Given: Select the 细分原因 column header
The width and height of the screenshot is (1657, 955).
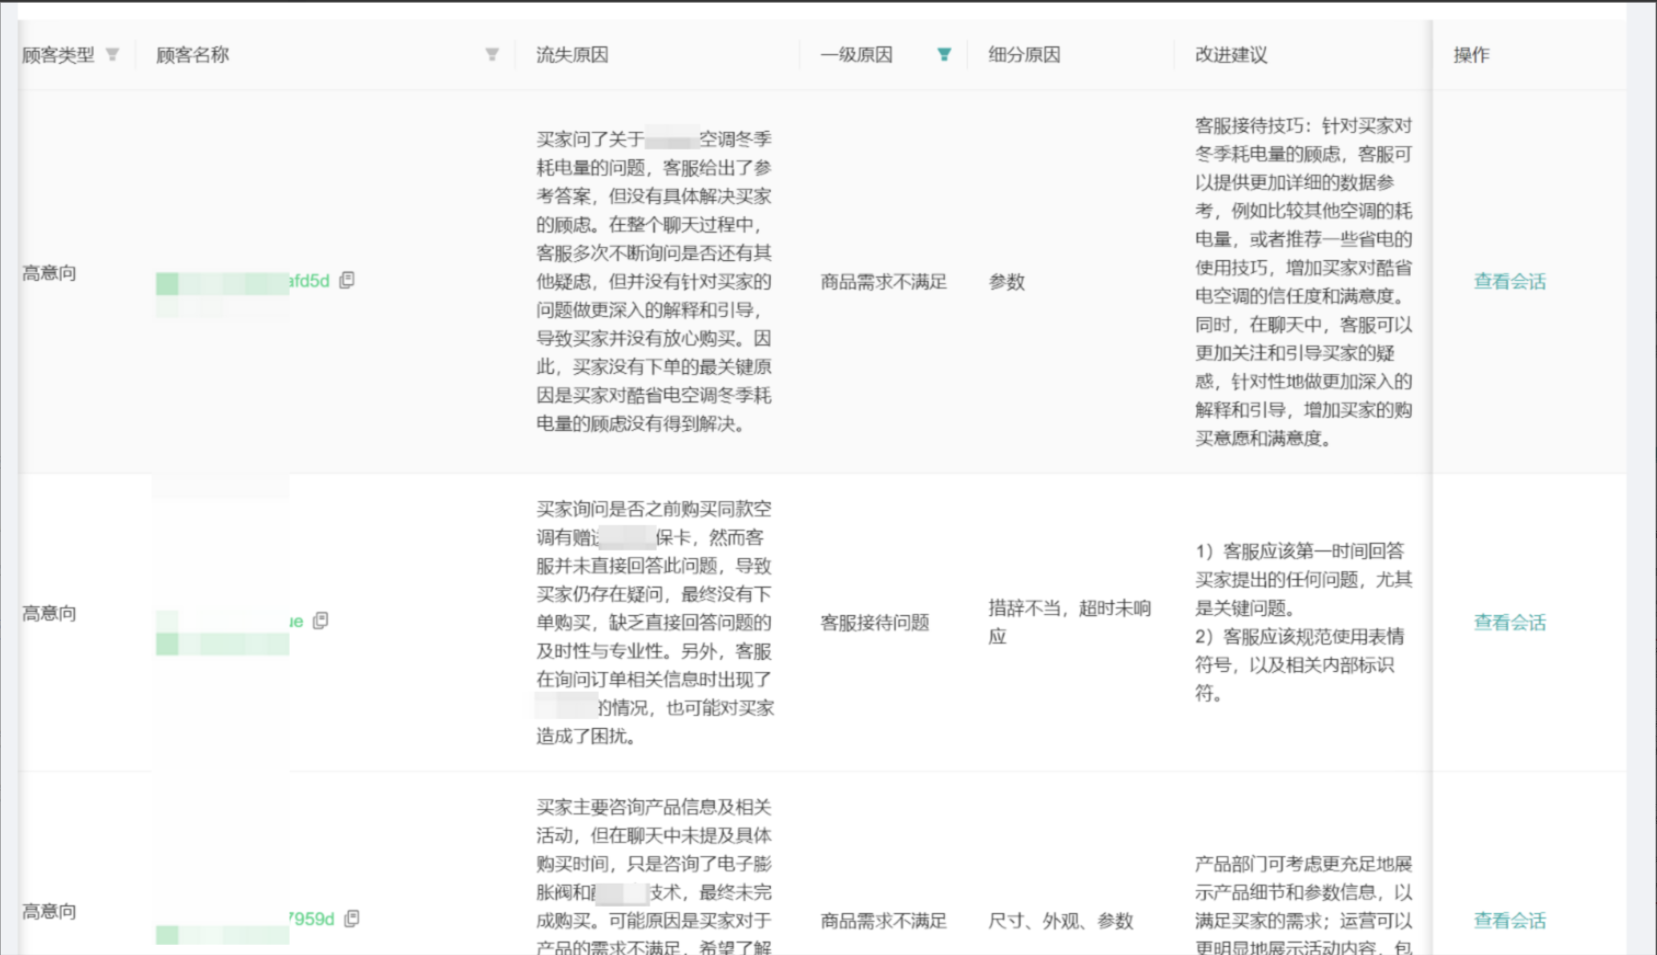Looking at the screenshot, I should pyautogui.click(x=1024, y=55).
